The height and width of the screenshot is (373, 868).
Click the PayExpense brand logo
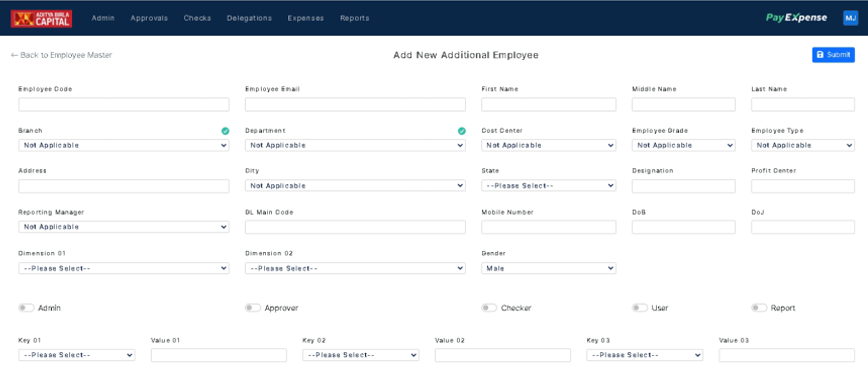point(797,18)
